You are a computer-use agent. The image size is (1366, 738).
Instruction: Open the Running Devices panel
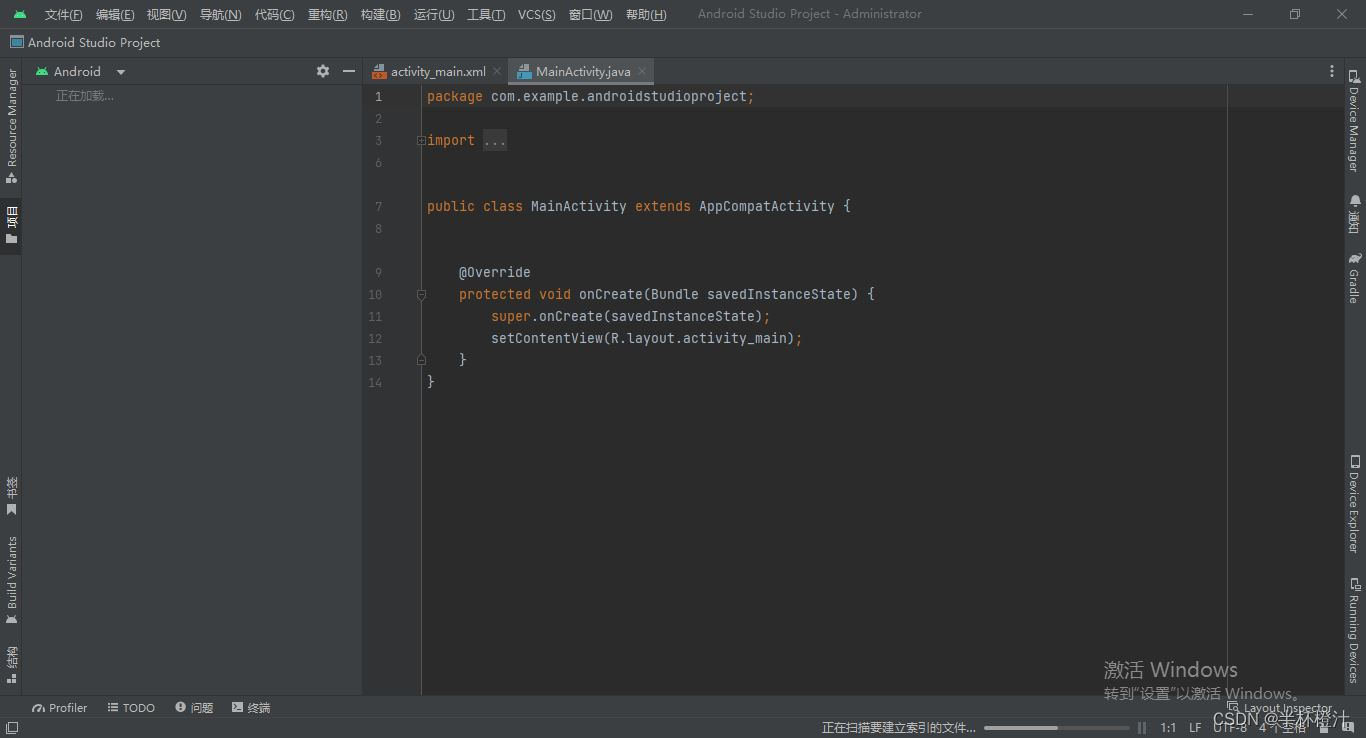click(x=1354, y=630)
